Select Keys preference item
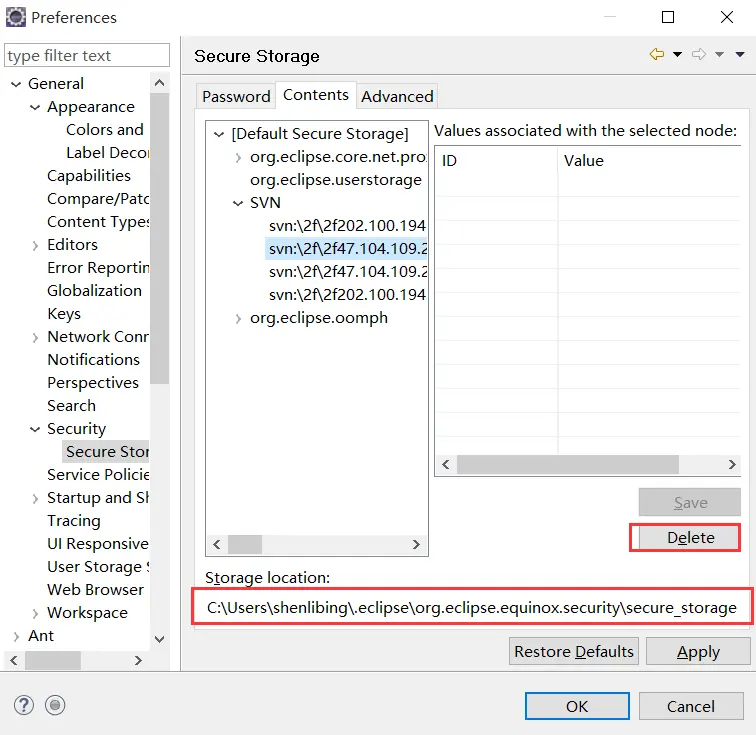This screenshot has width=756, height=735. pos(64,314)
